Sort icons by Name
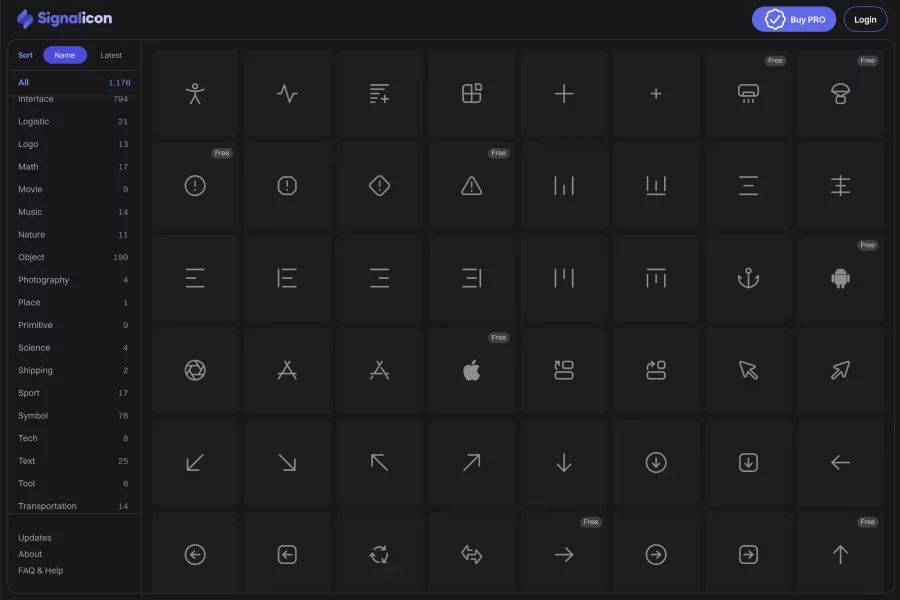The image size is (900, 600). pos(65,55)
